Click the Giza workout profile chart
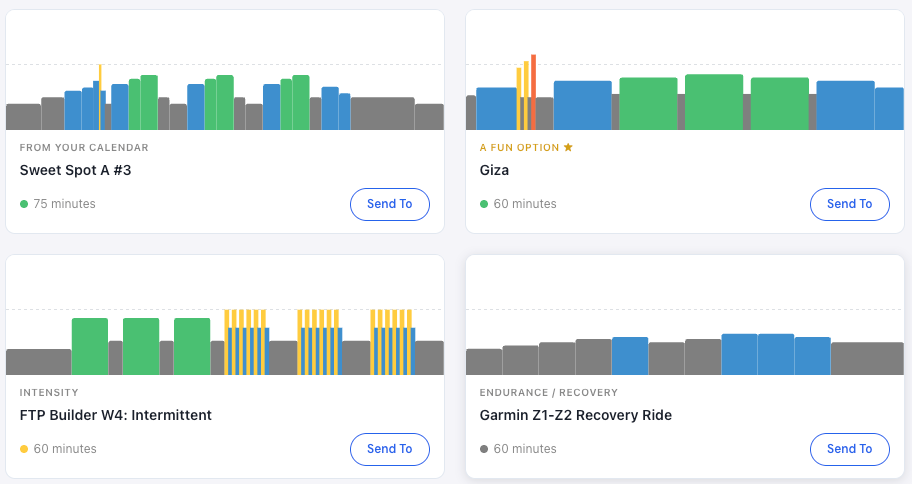Screen dimensions: 912x484 (685, 100)
